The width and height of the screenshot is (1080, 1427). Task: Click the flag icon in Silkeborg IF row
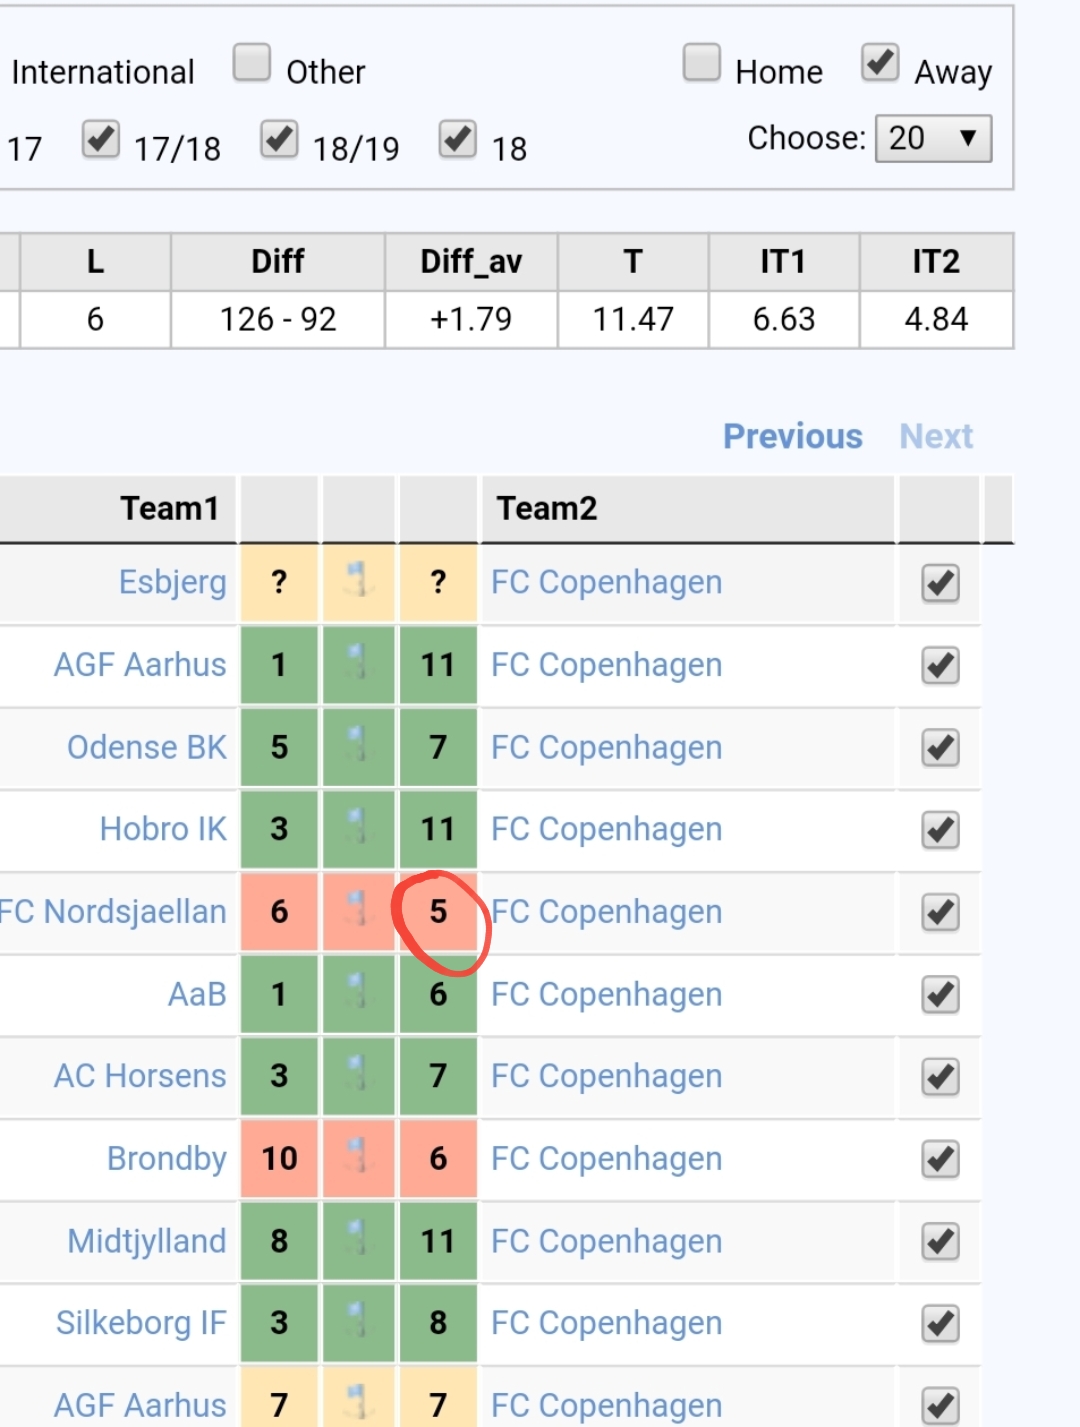coord(358,1321)
